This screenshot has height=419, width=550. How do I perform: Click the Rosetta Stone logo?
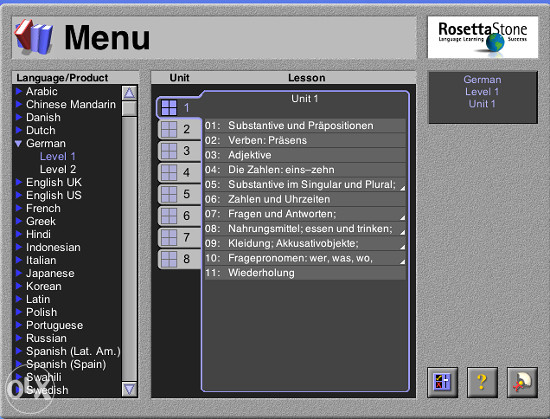click(x=483, y=37)
